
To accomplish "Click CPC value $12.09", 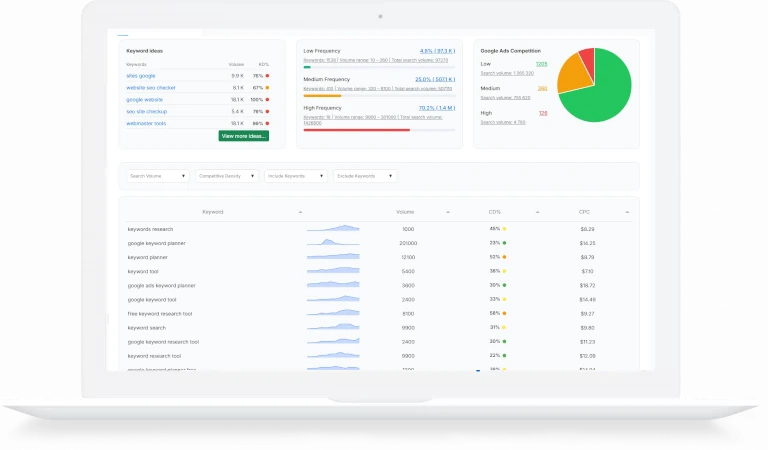I will (587, 356).
